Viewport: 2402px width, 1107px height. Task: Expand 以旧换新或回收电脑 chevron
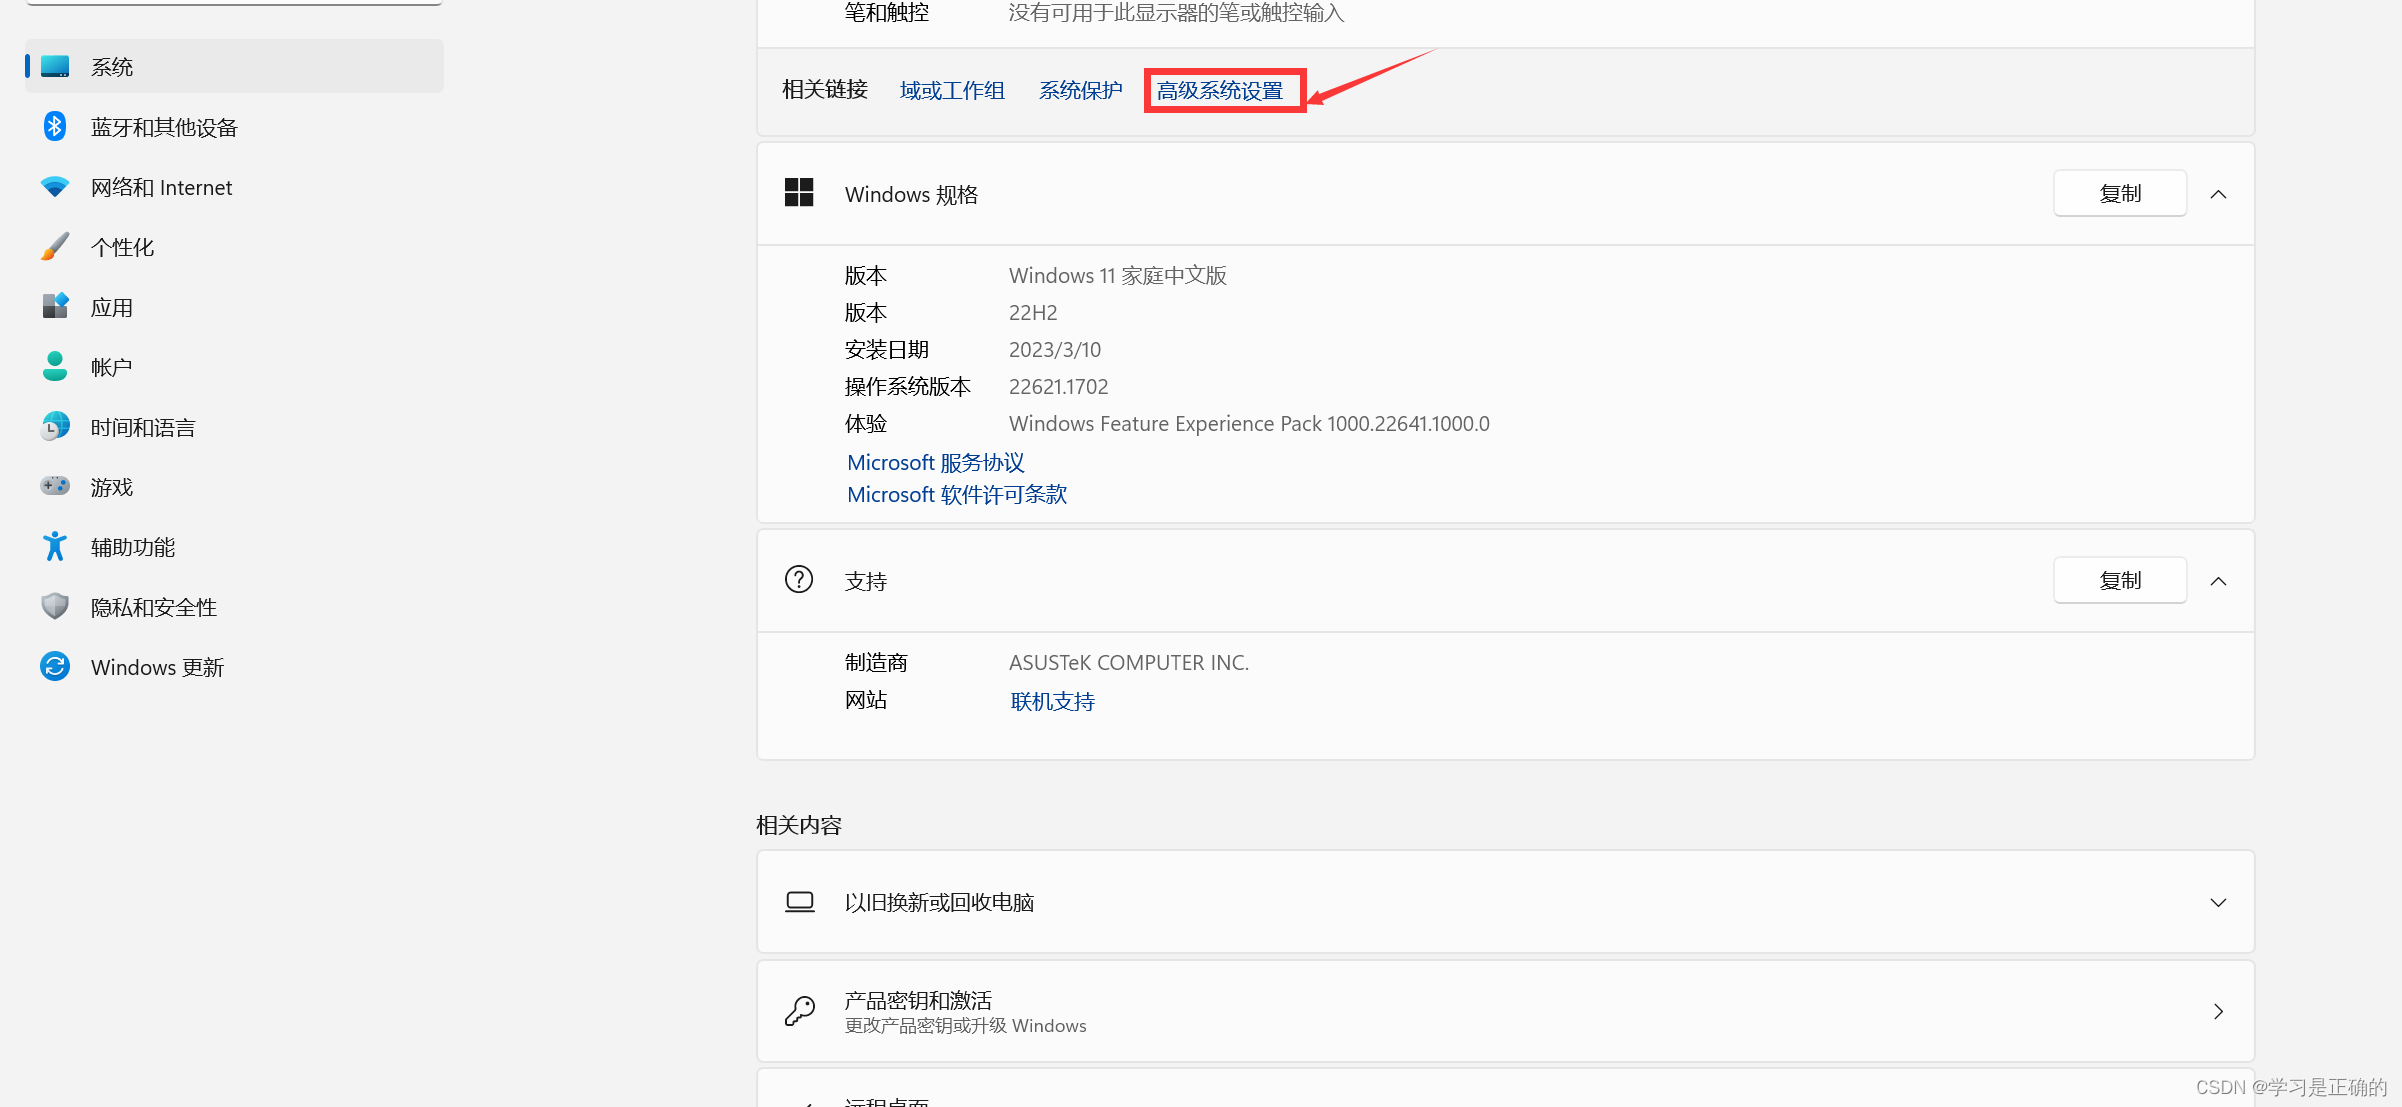pyautogui.click(x=2218, y=902)
